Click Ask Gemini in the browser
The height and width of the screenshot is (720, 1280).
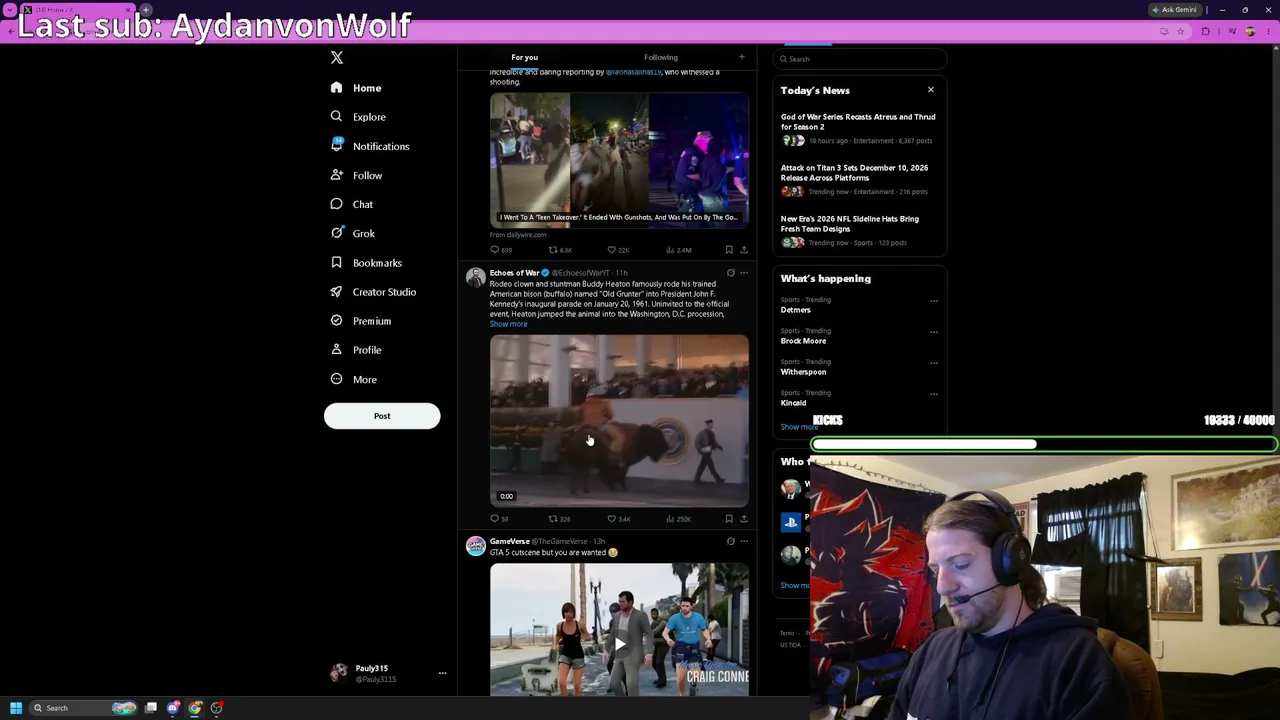click(x=1175, y=10)
